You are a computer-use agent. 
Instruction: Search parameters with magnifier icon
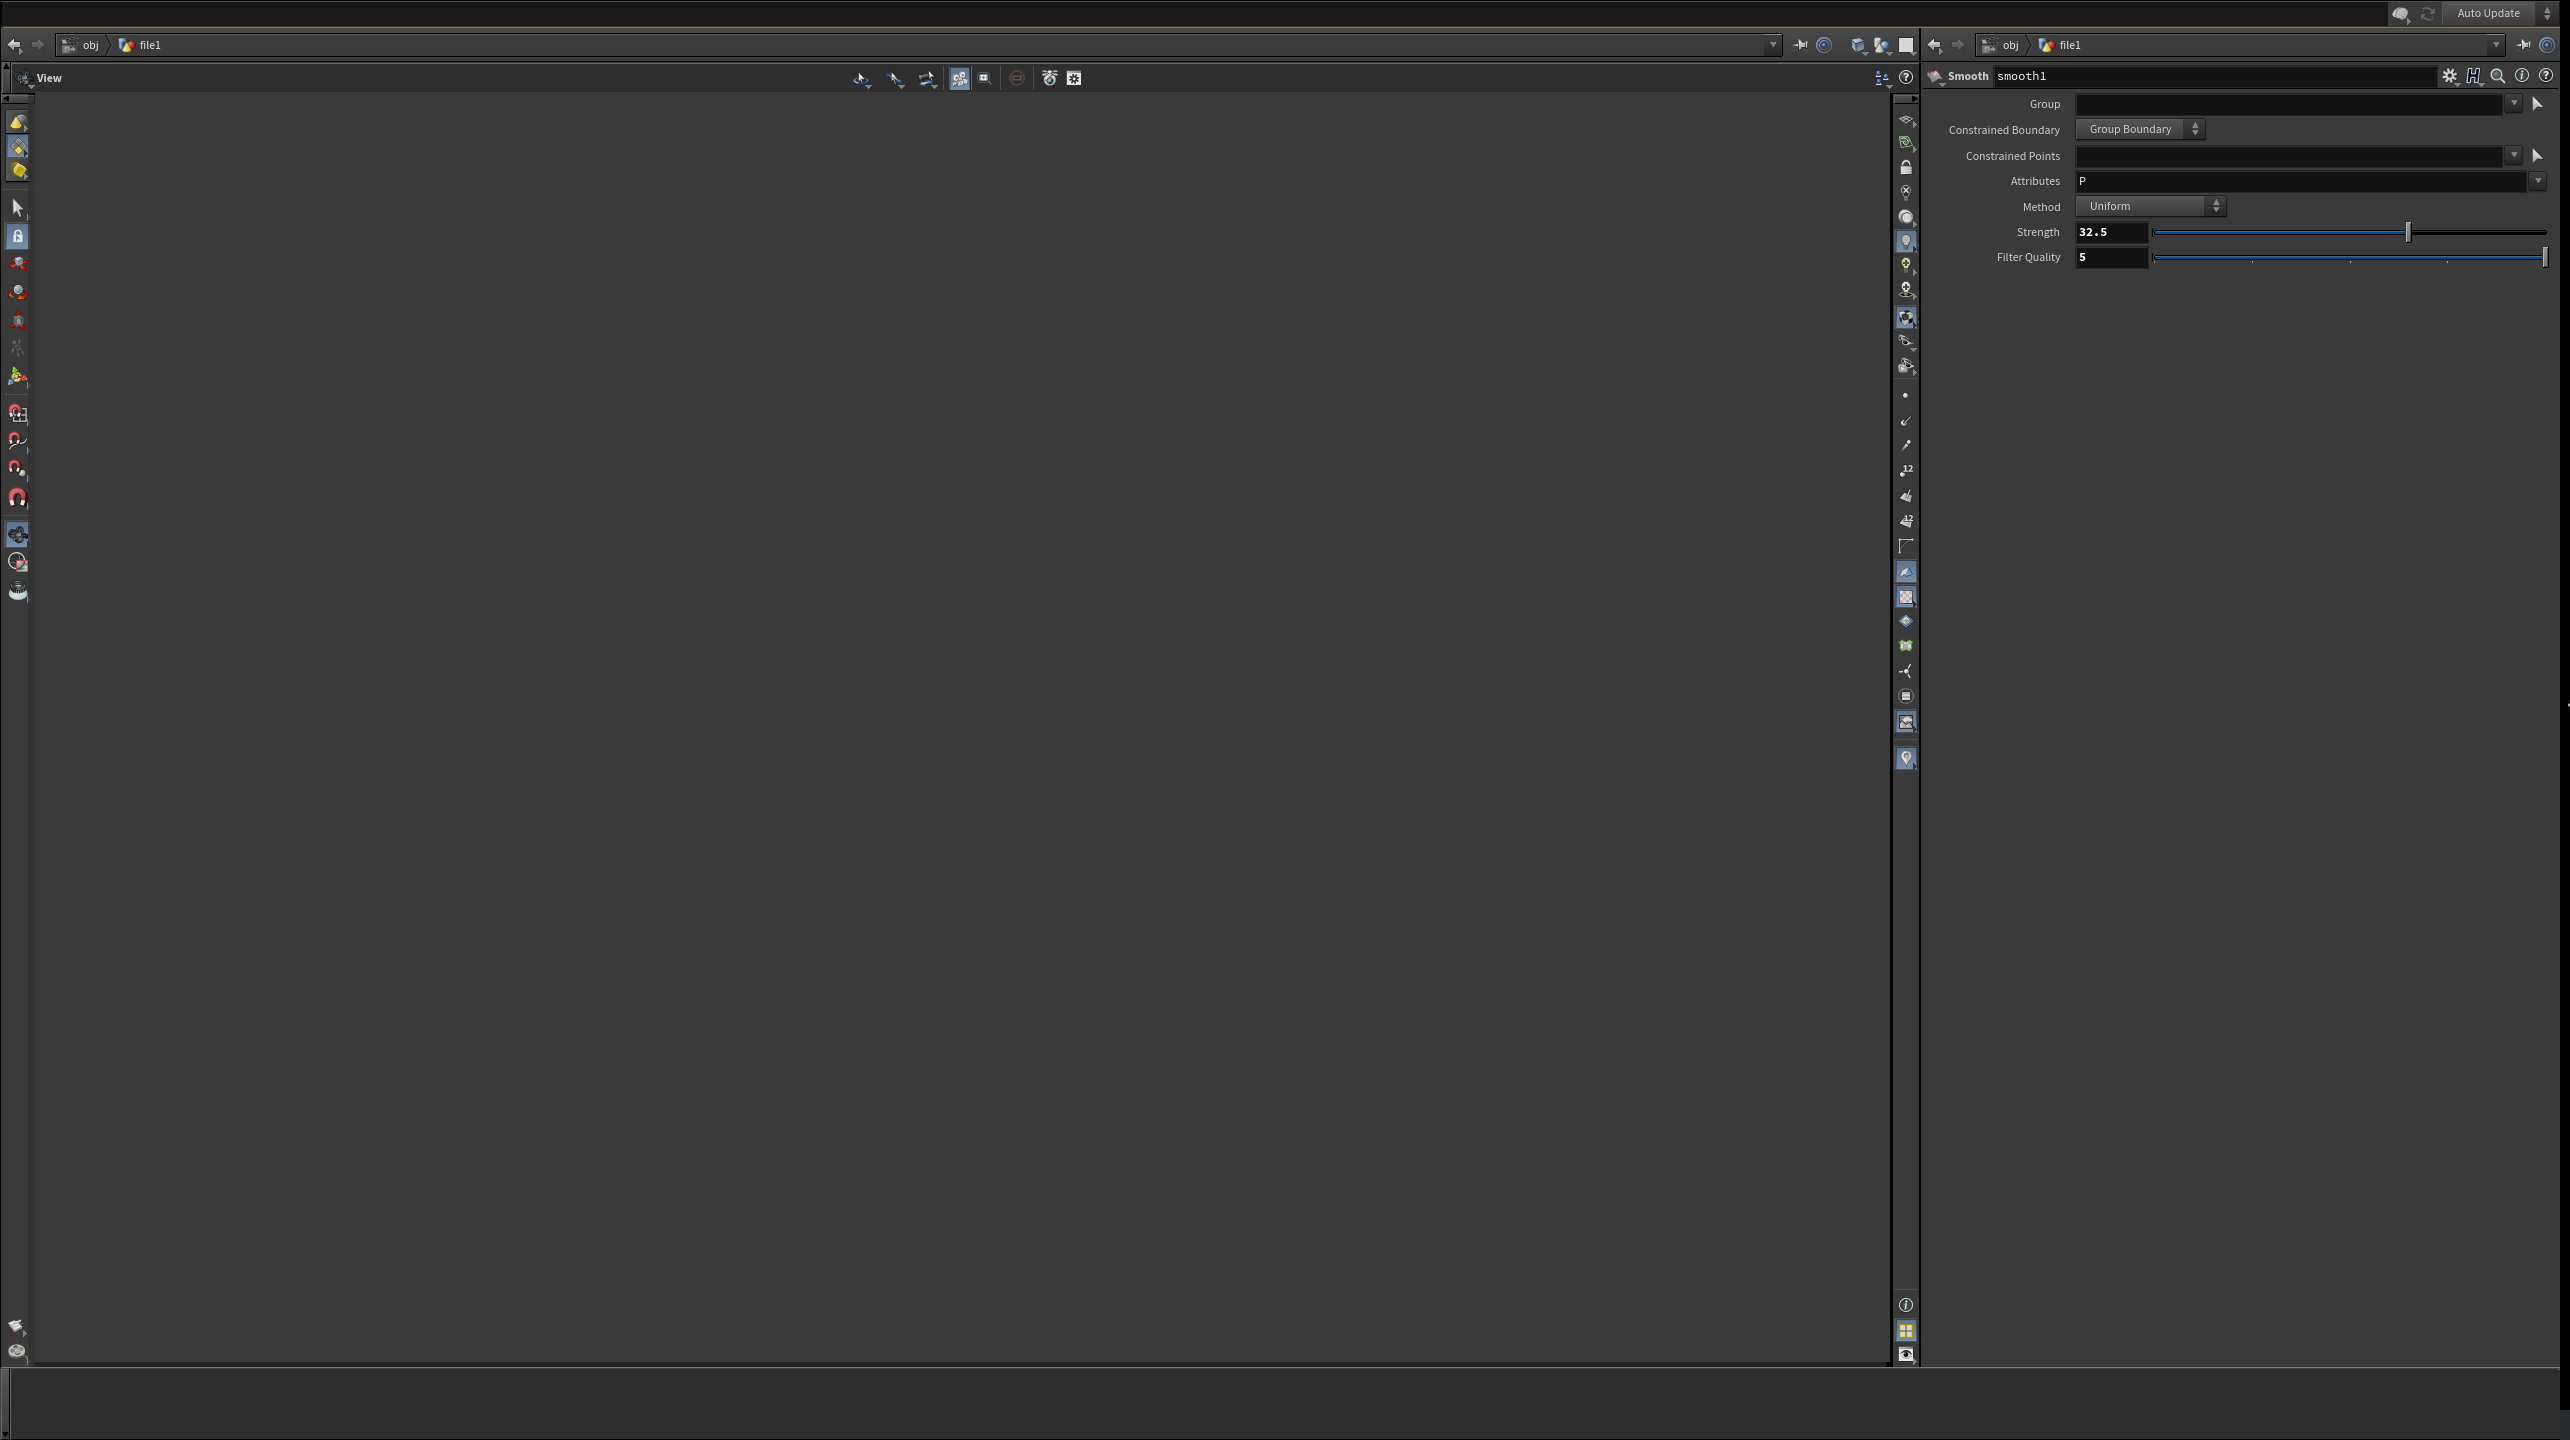point(2497,76)
